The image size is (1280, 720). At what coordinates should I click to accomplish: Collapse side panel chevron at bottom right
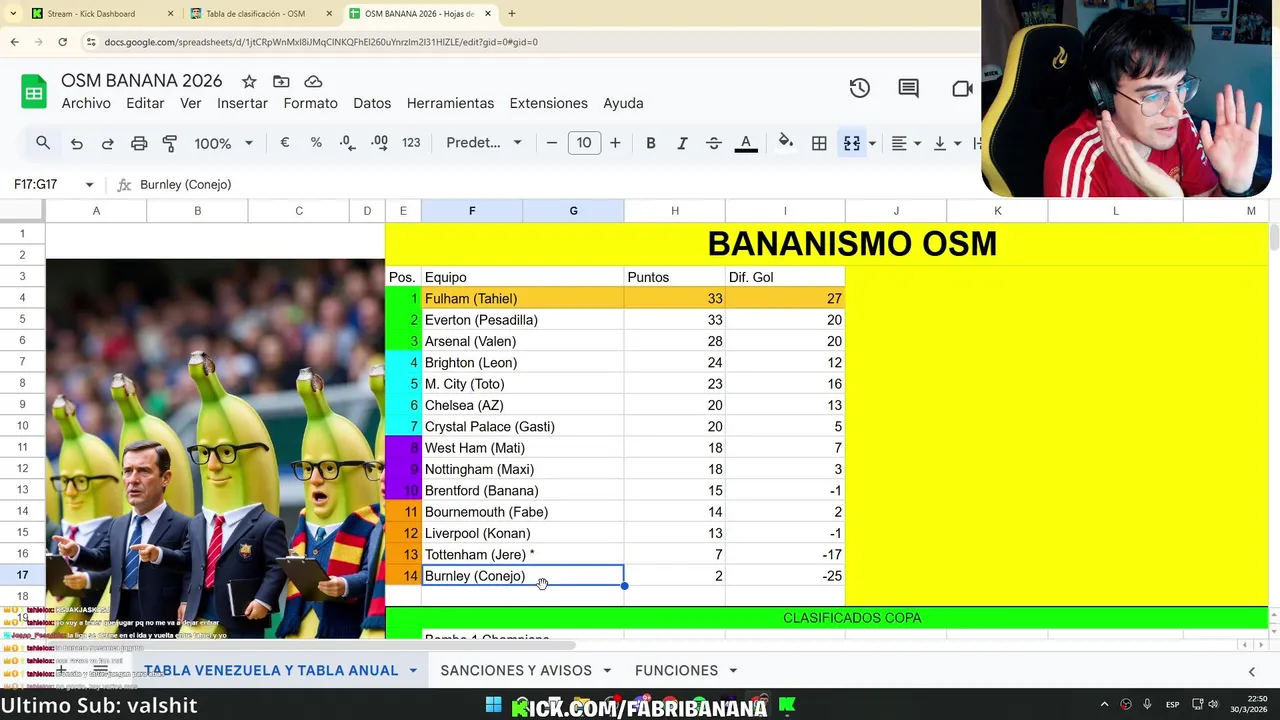[1251, 671]
